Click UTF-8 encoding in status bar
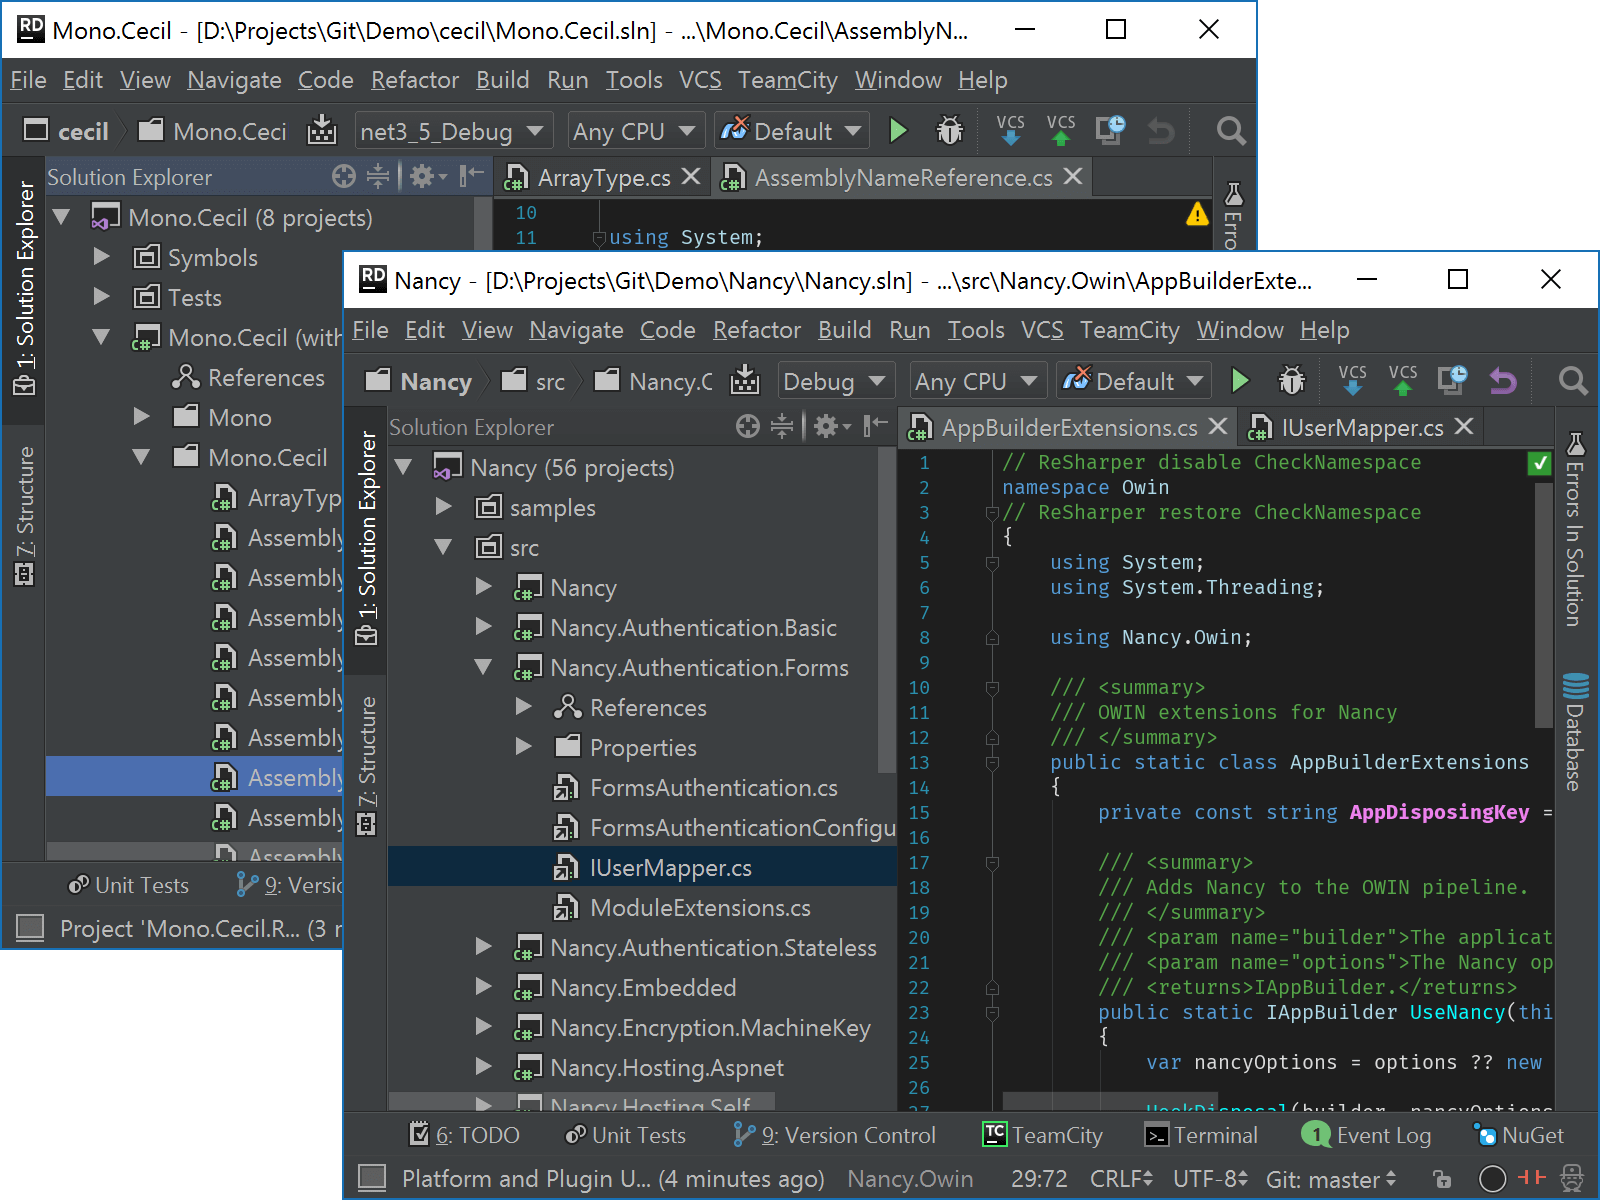Image resolution: width=1600 pixels, height=1200 pixels. click(x=1211, y=1179)
